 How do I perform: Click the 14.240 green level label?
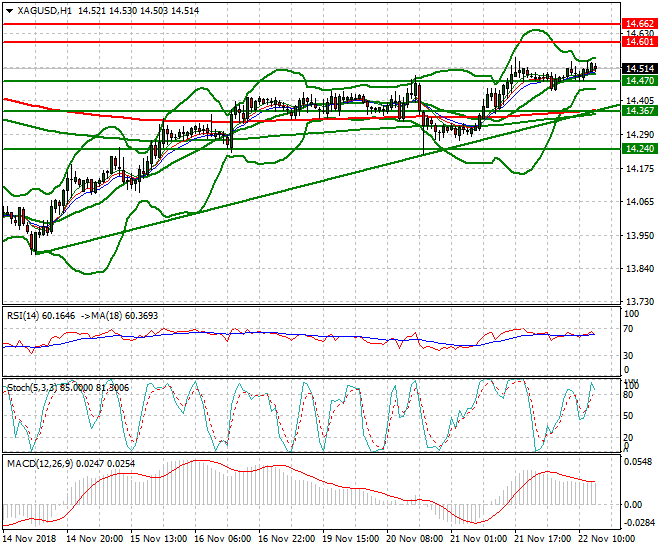point(639,149)
